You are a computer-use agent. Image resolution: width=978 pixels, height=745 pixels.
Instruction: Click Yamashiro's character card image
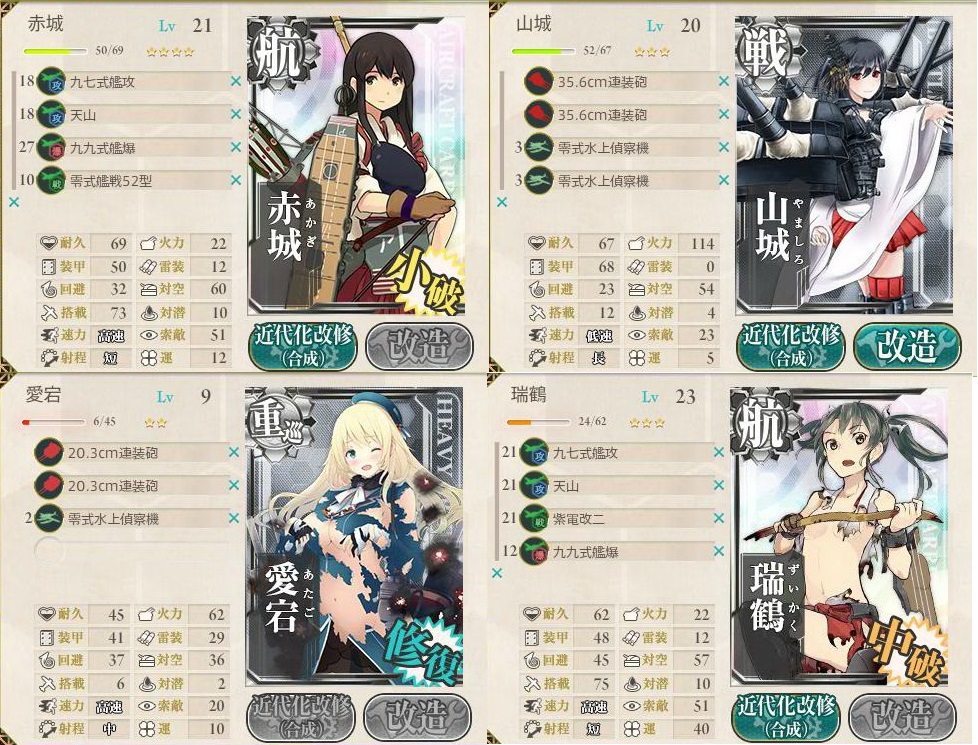845,165
